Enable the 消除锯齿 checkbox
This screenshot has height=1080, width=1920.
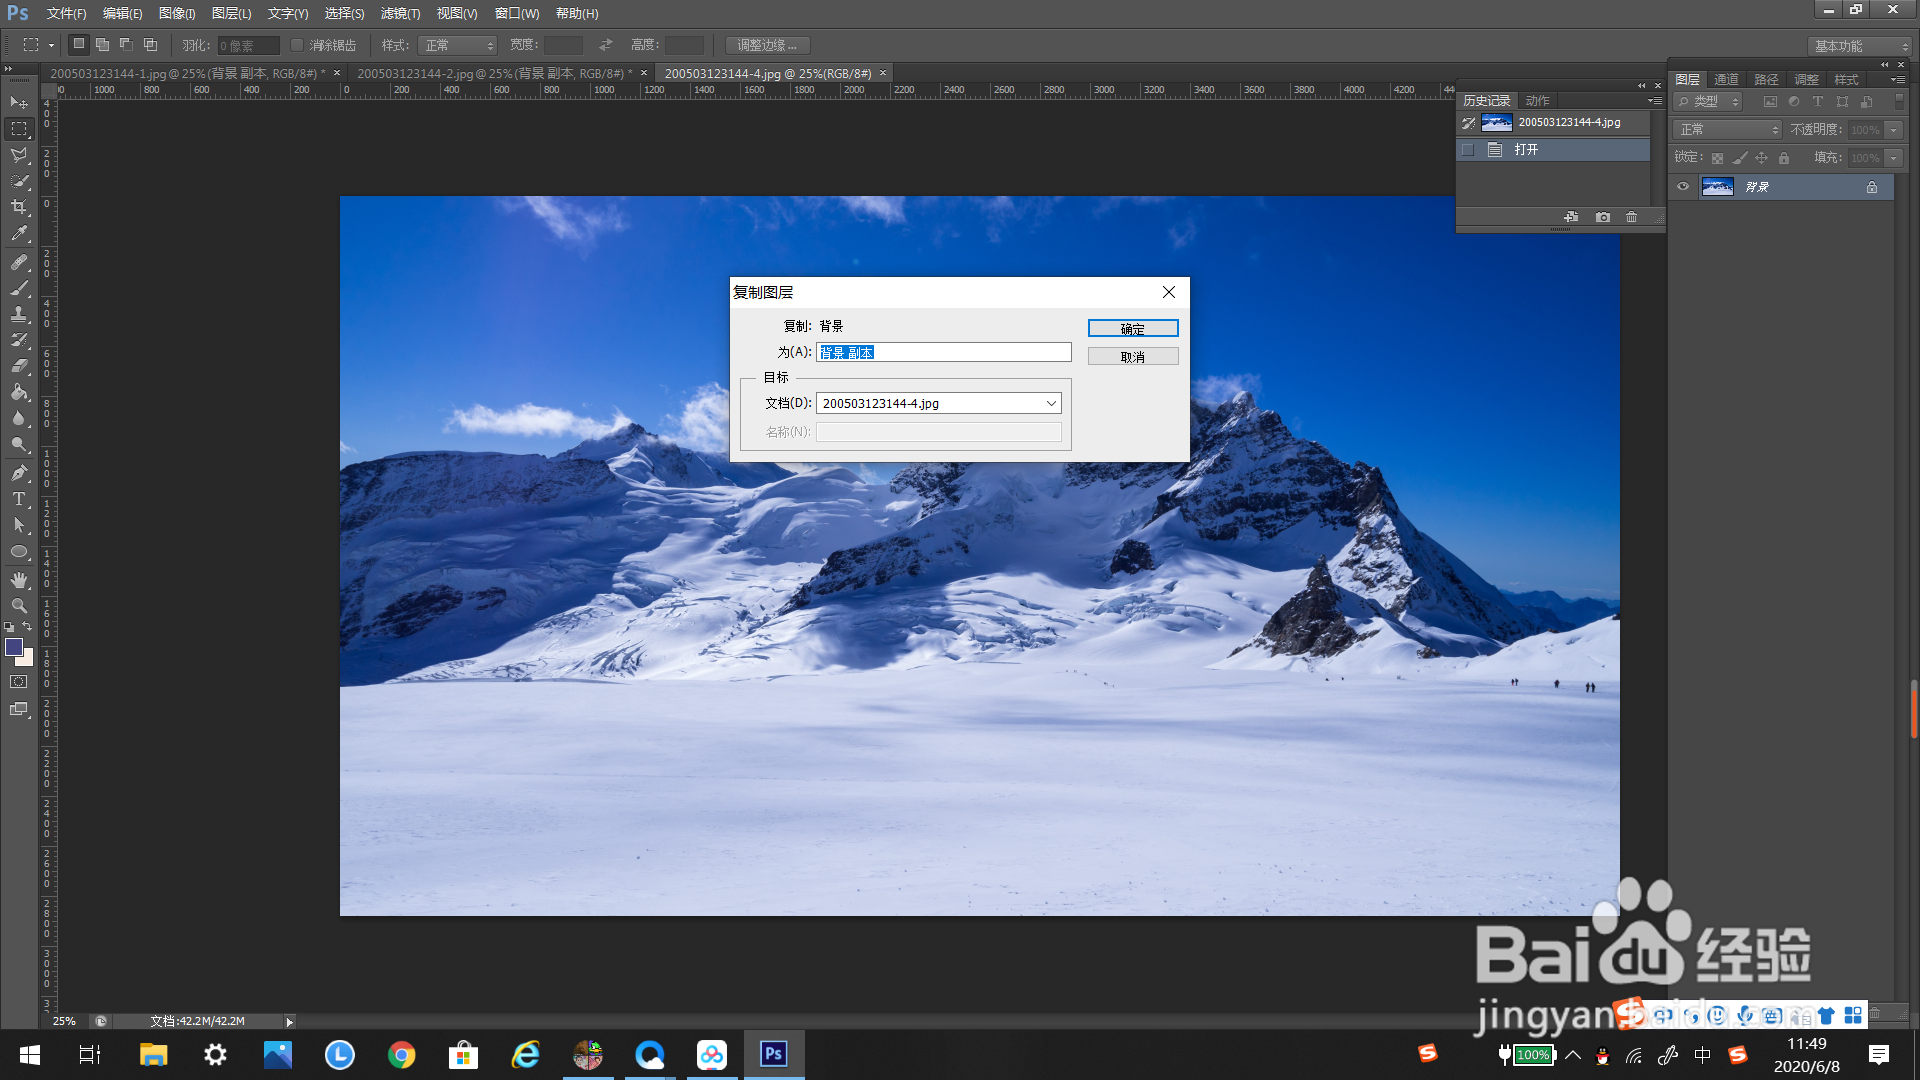(297, 45)
